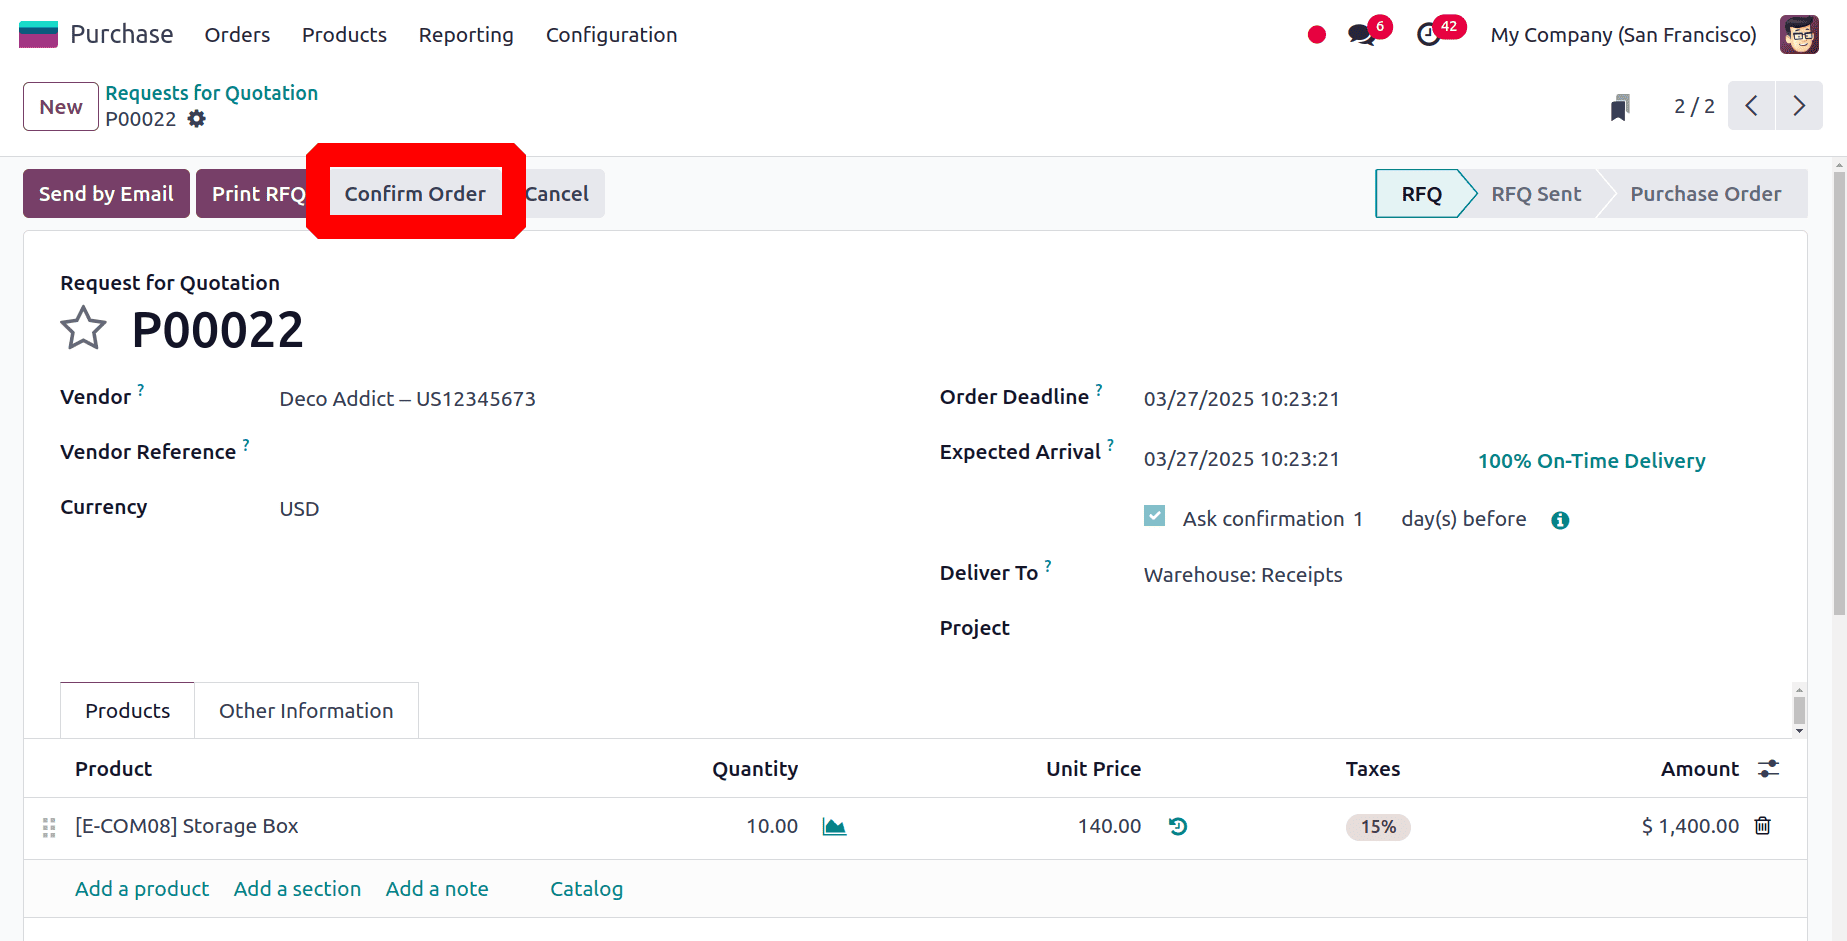The image size is (1847, 941).
Task: Click the Send by Email button
Action: coord(106,194)
